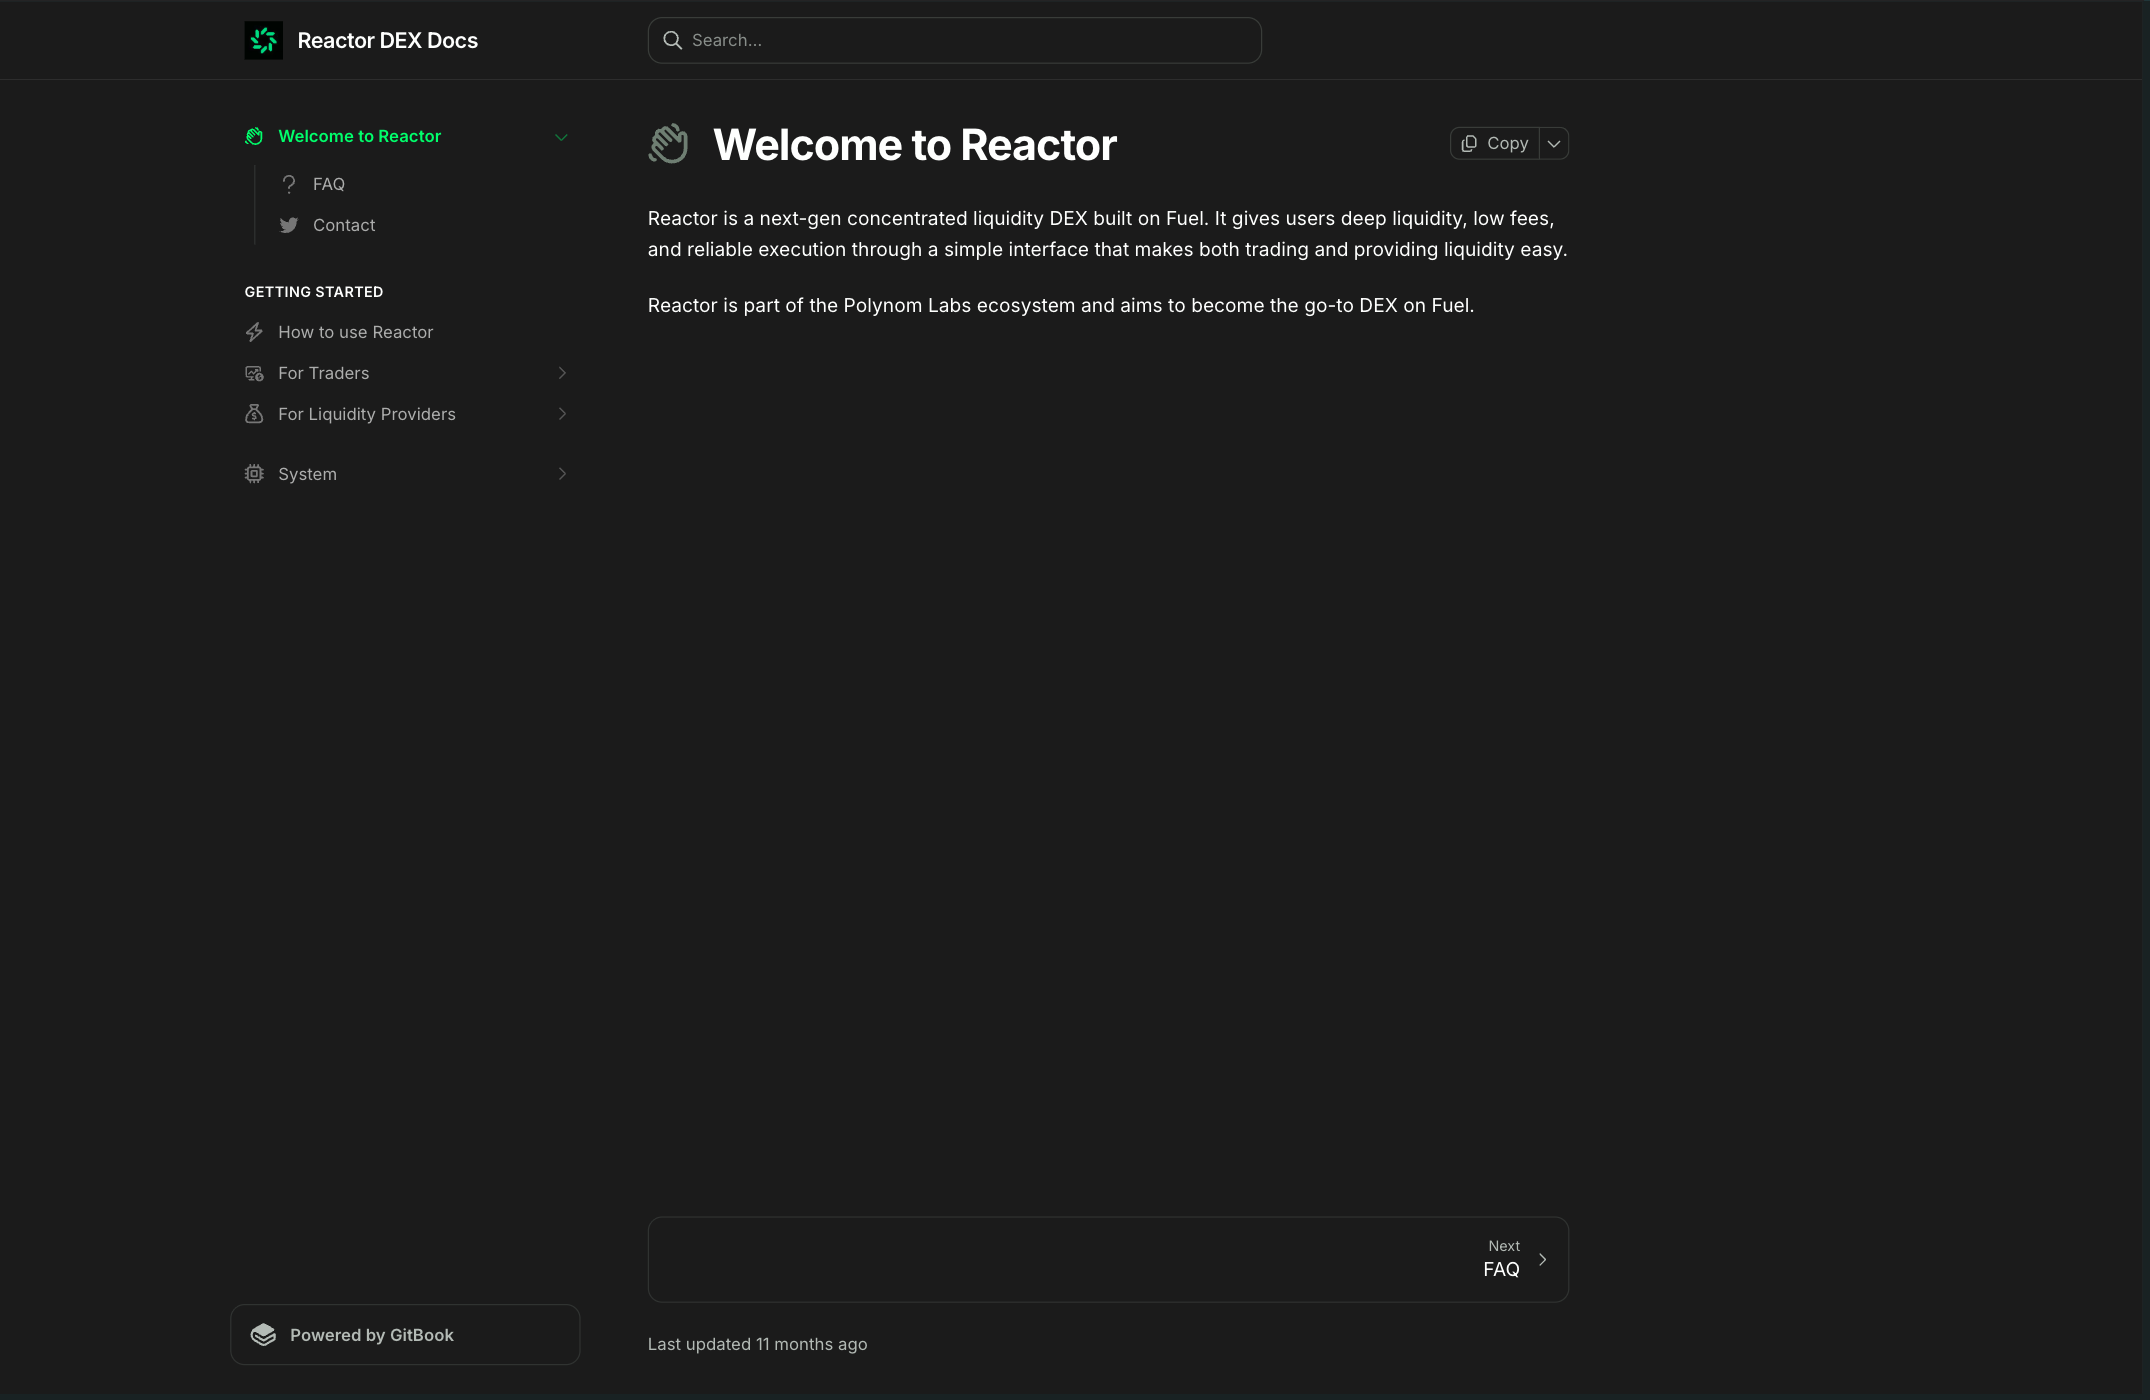The image size is (2150, 1400).
Task: Collapse the Welcome to Reactor section chevron
Action: tap(561, 137)
